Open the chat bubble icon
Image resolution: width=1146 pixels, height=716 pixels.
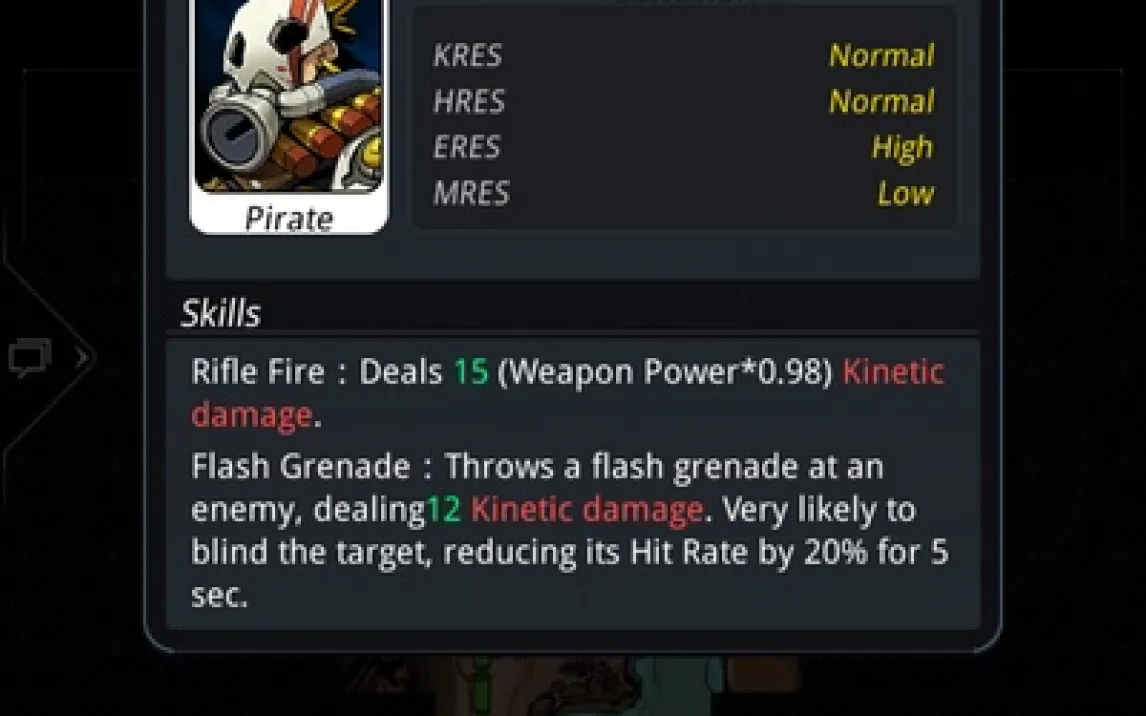click(30, 357)
